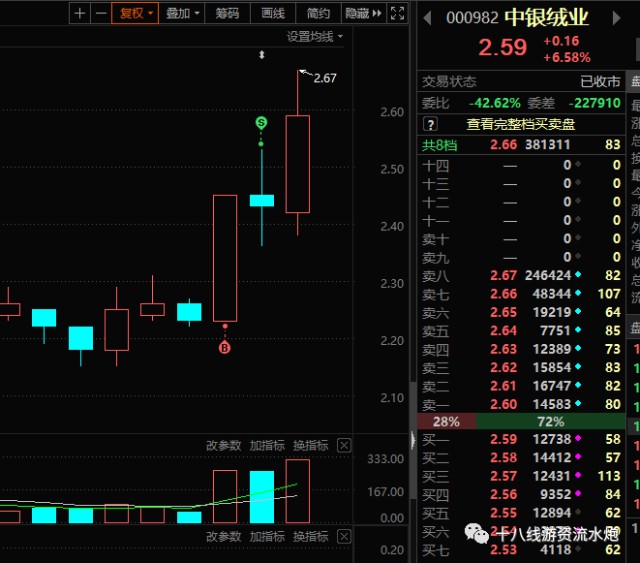Click 加指标 in volume panel
640x563 pixels.
tap(267, 445)
